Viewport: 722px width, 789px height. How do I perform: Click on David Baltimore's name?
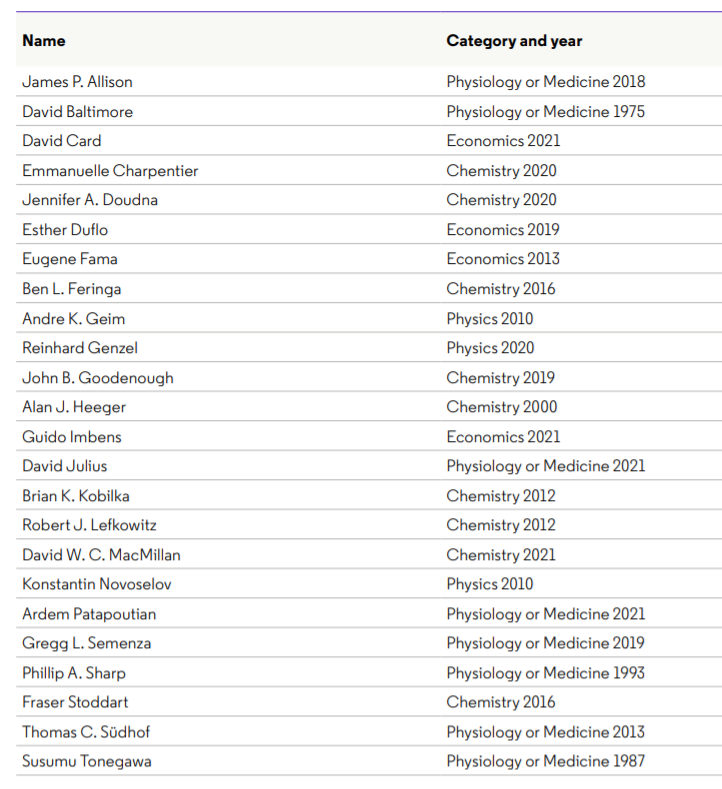(77, 111)
